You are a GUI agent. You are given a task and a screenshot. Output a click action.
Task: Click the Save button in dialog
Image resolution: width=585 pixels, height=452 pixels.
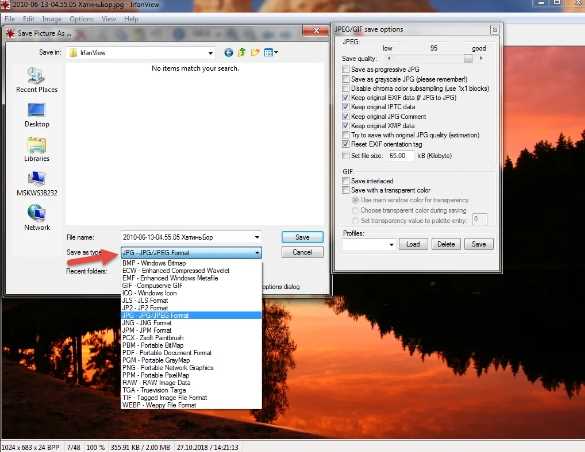[x=302, y=237]
